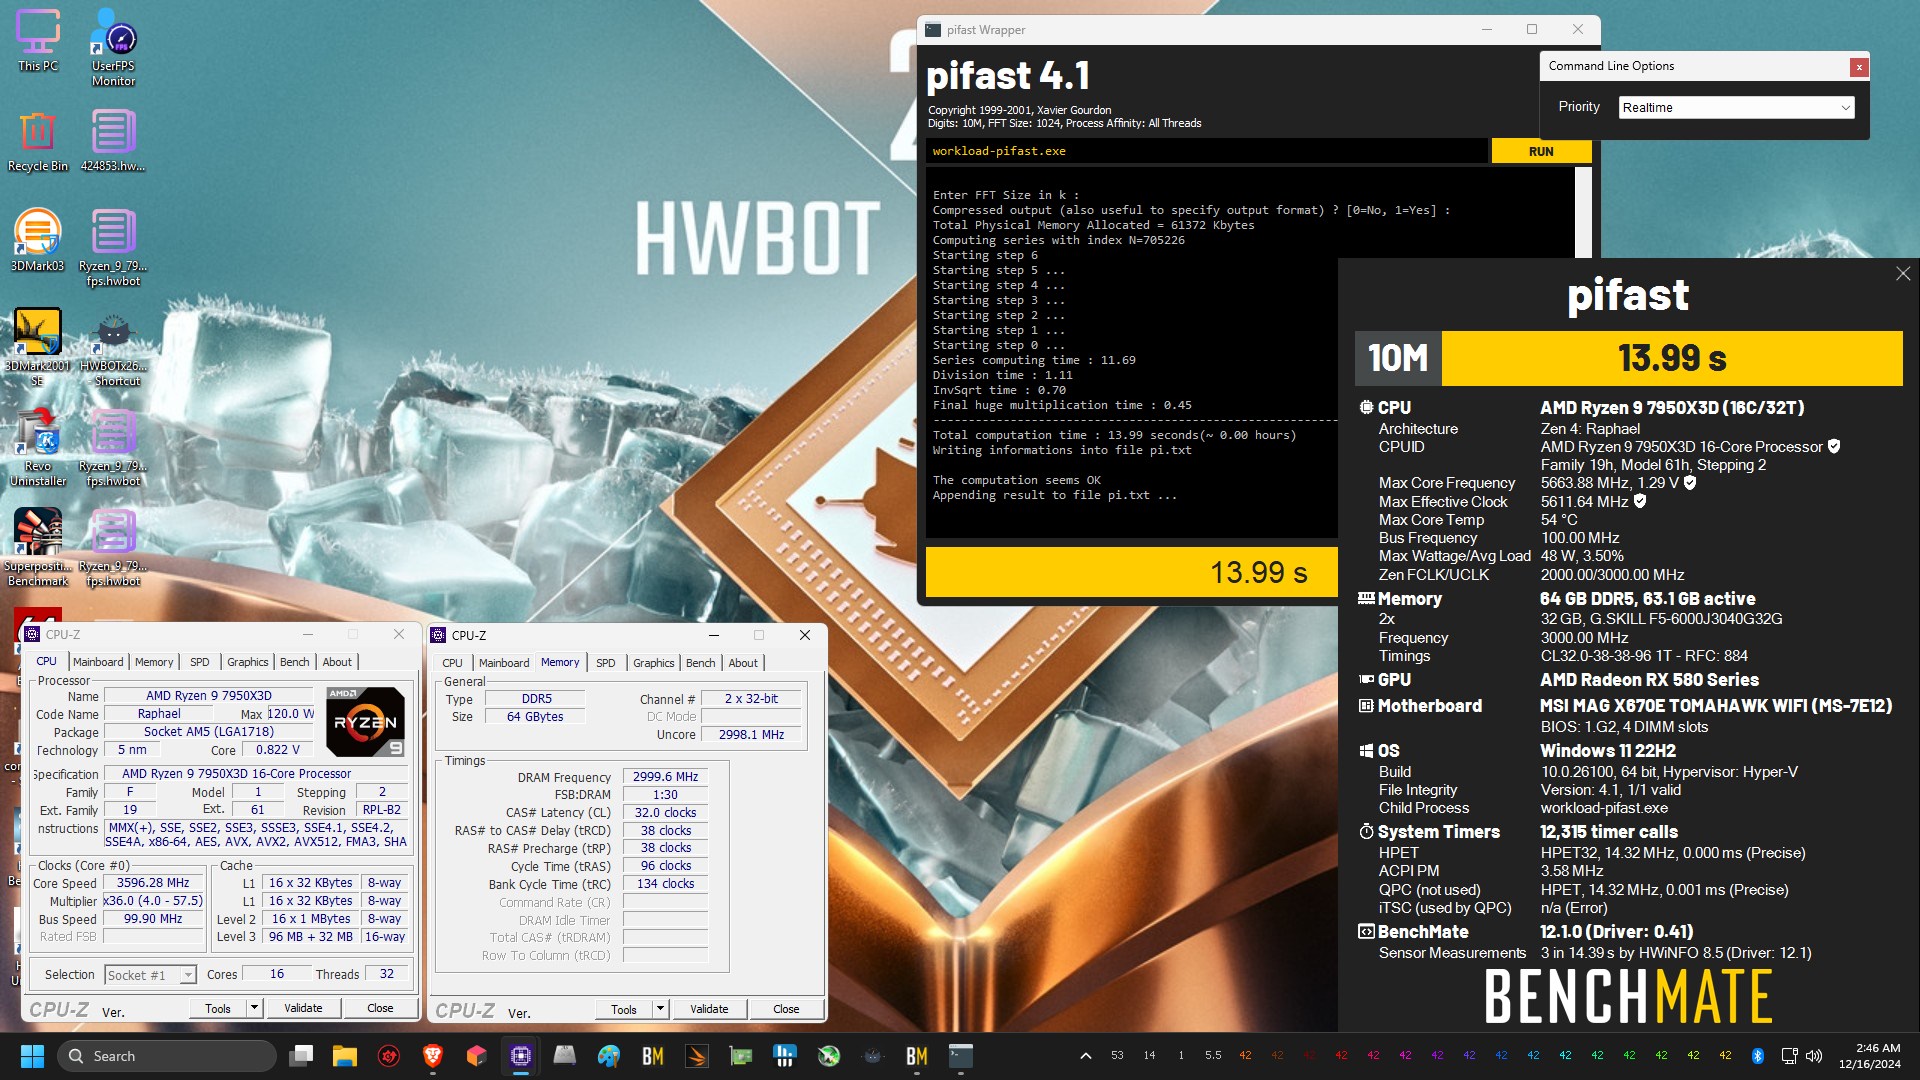Select CPU tab in right CPU-Z window
Viewport: 1920px width, 1080px height.
coord(452,663)
